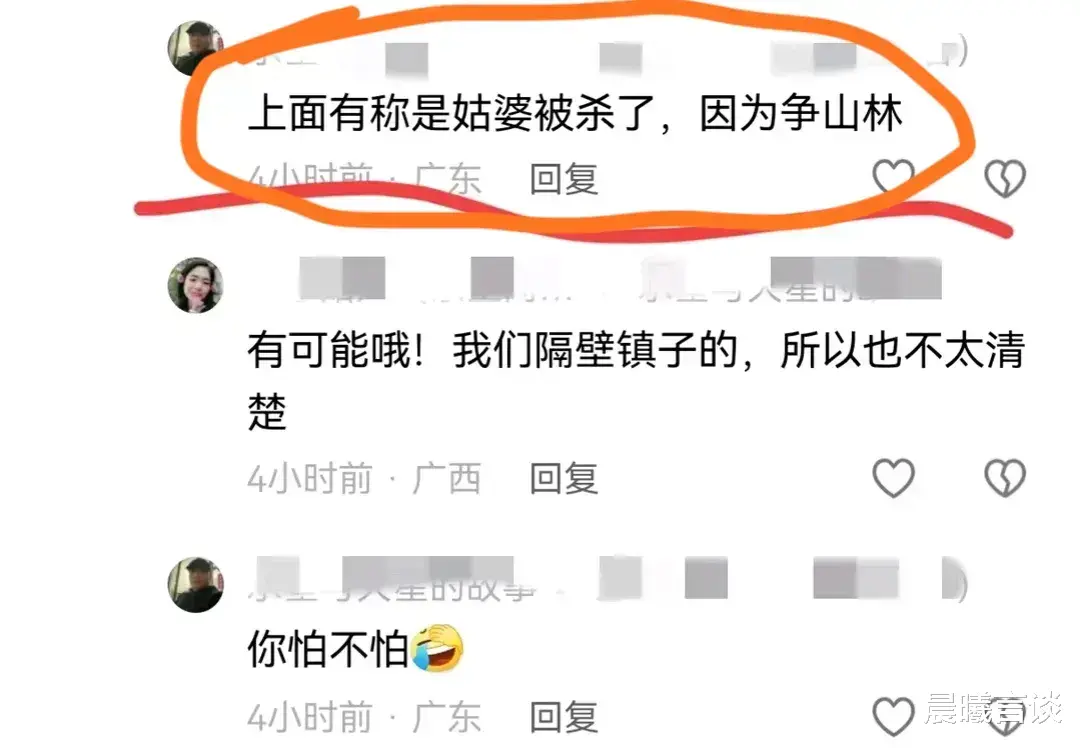Screen dimensions: 1080x748
Task: Like the comment about 争山林
Action: [893, 178]
